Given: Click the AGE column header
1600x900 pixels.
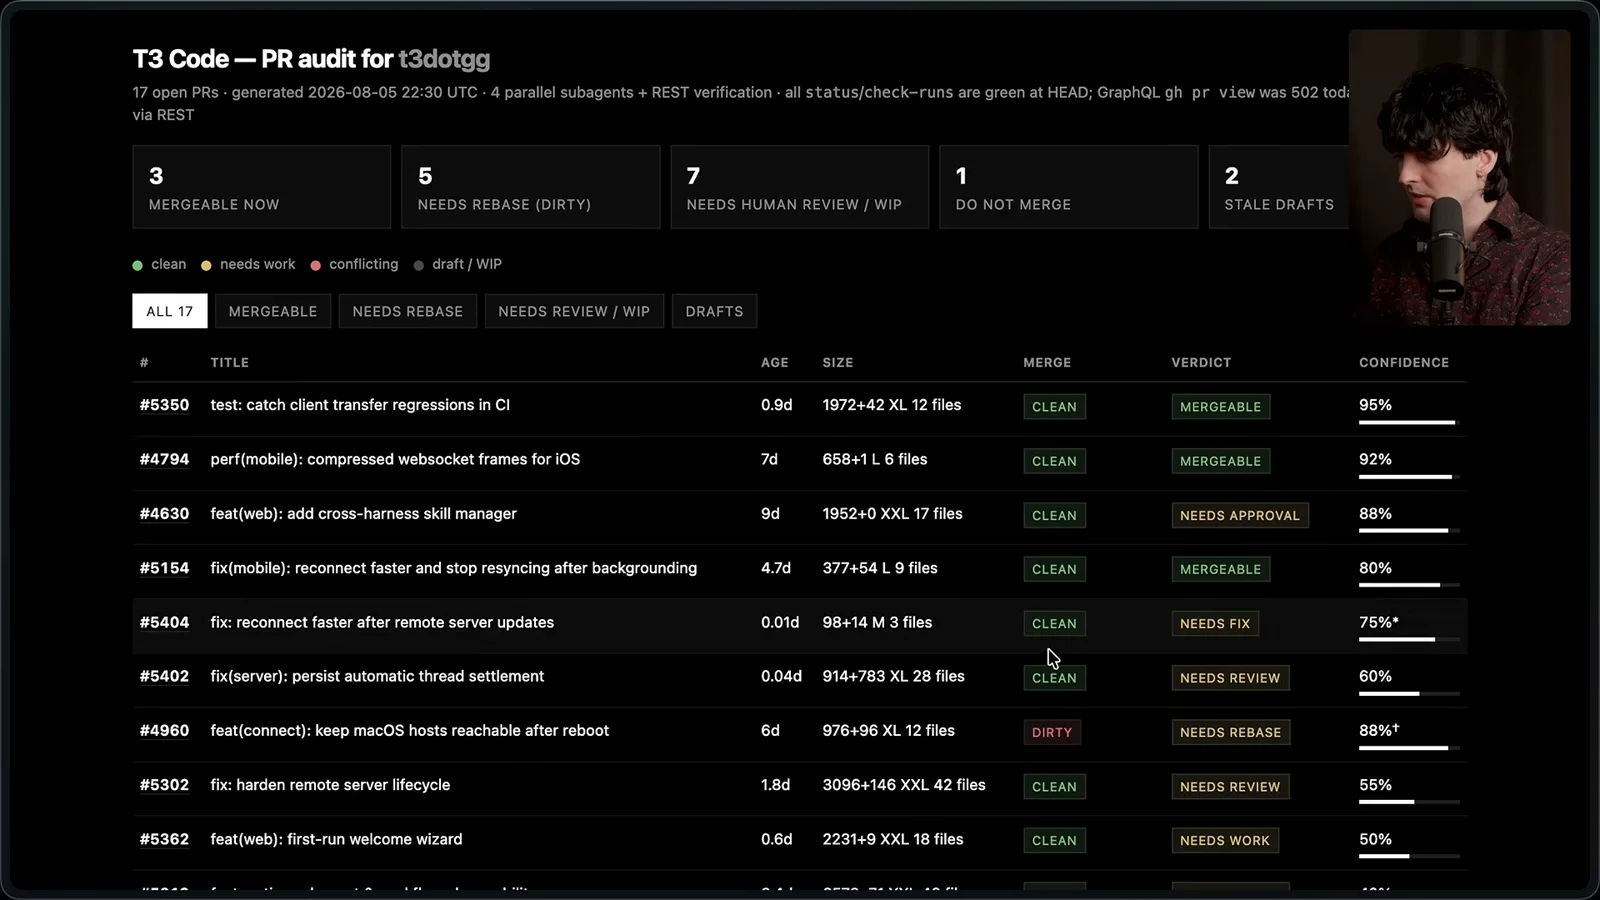Looking at the screenshot, I should tap(774, 362).
